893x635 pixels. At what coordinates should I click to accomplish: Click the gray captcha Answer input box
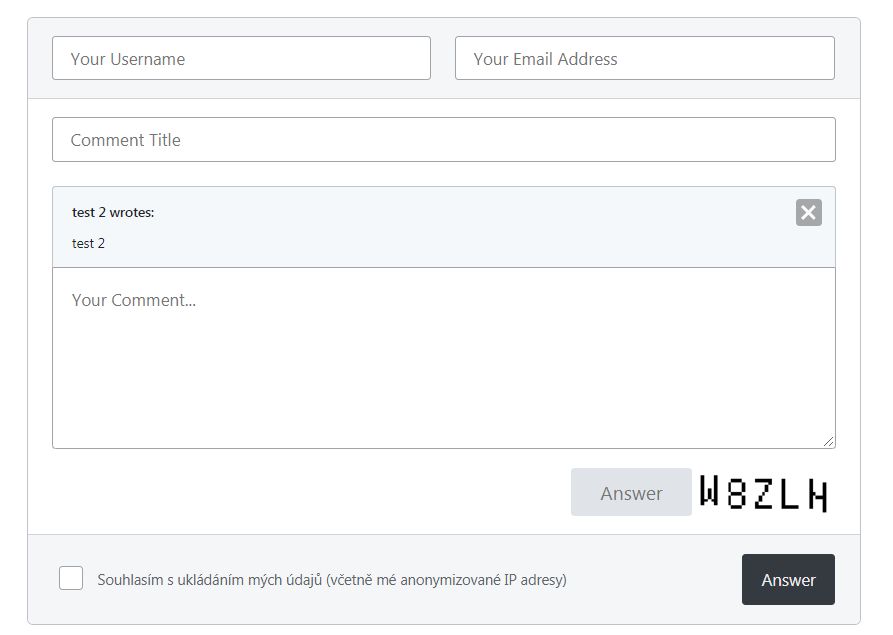(x=631, y=493)
